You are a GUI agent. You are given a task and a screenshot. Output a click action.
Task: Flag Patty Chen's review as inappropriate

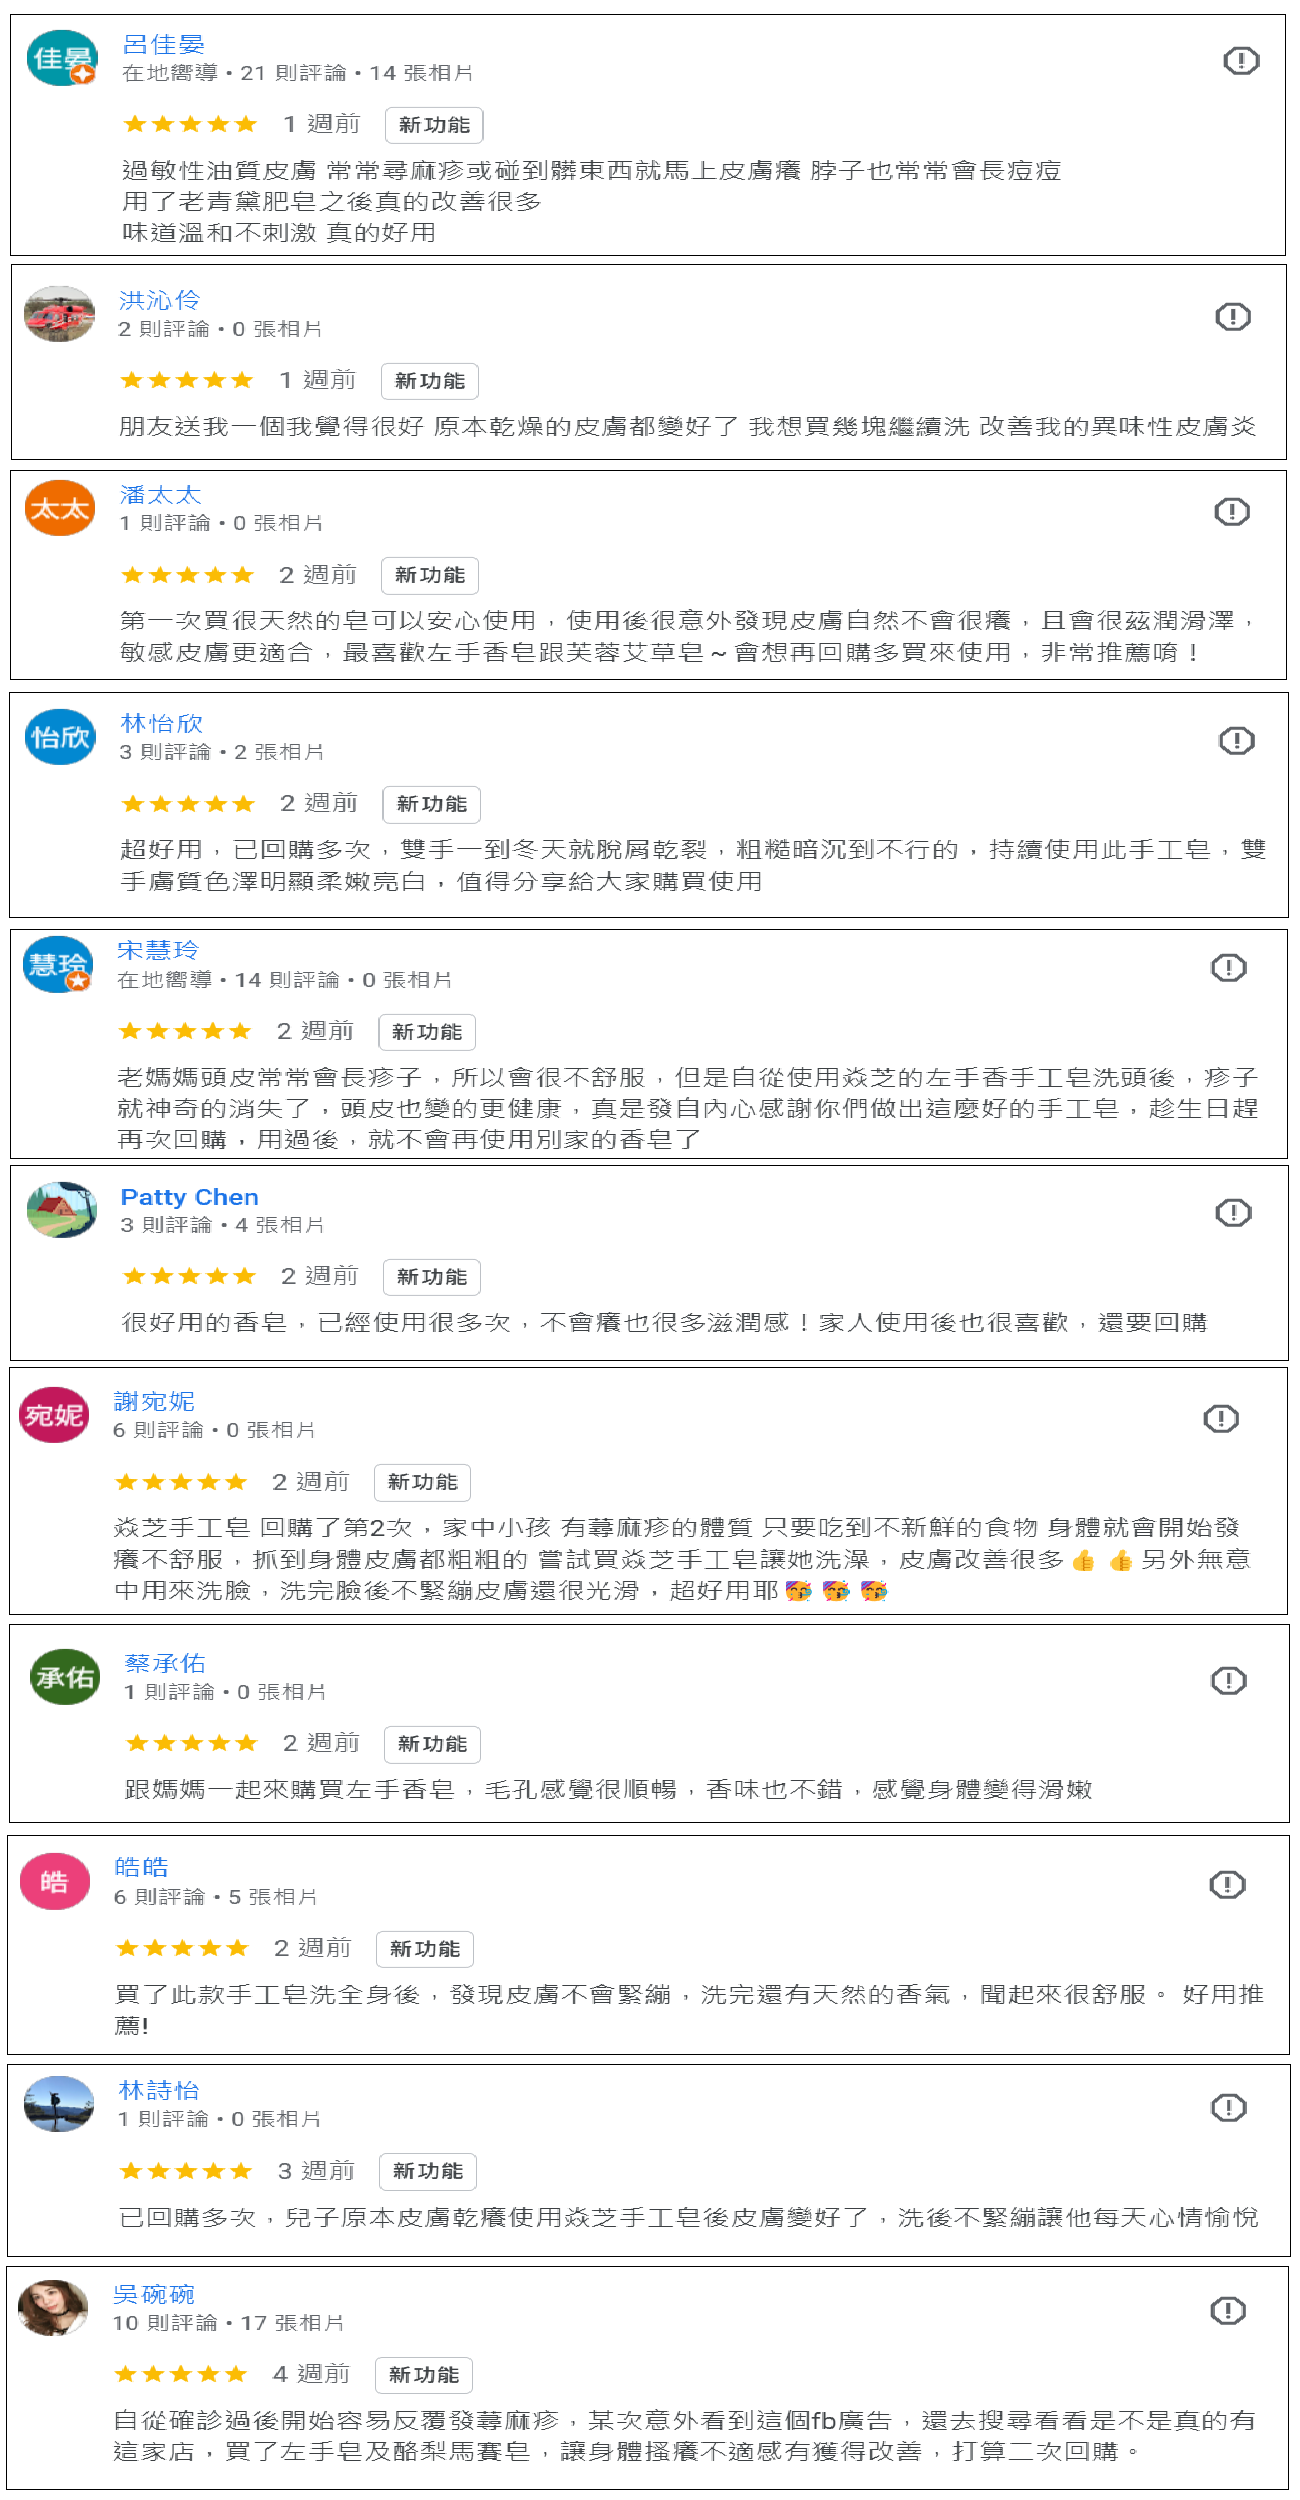[x=1234, y=1213]
